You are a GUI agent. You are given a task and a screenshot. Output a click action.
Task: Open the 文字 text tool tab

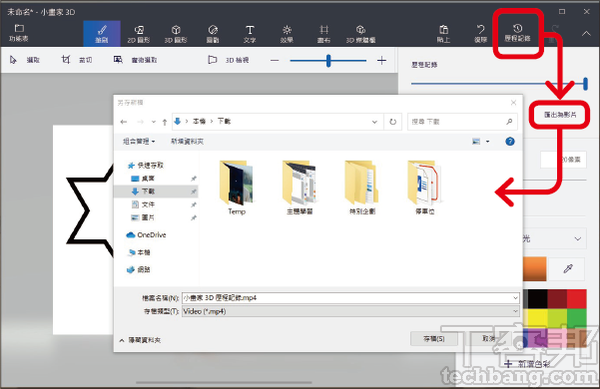tap(249, 34)
